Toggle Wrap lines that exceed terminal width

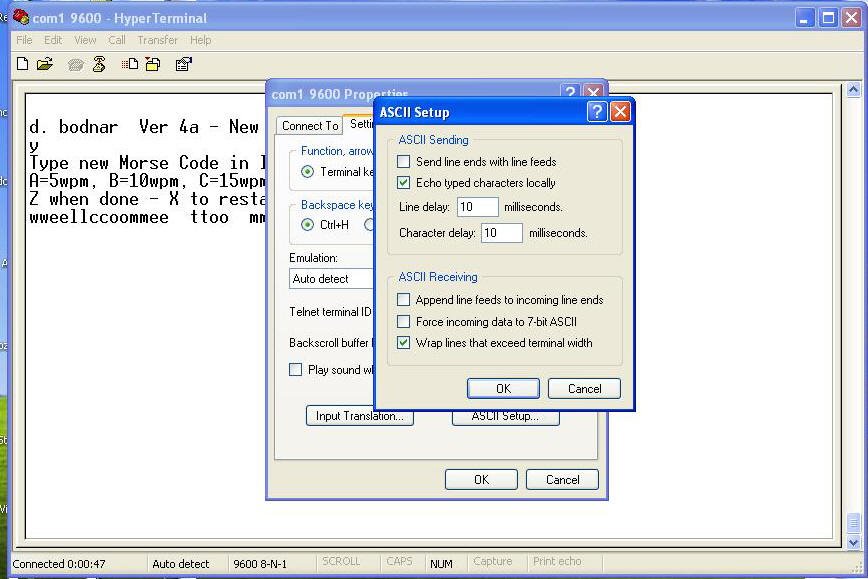tap(404, 343)
